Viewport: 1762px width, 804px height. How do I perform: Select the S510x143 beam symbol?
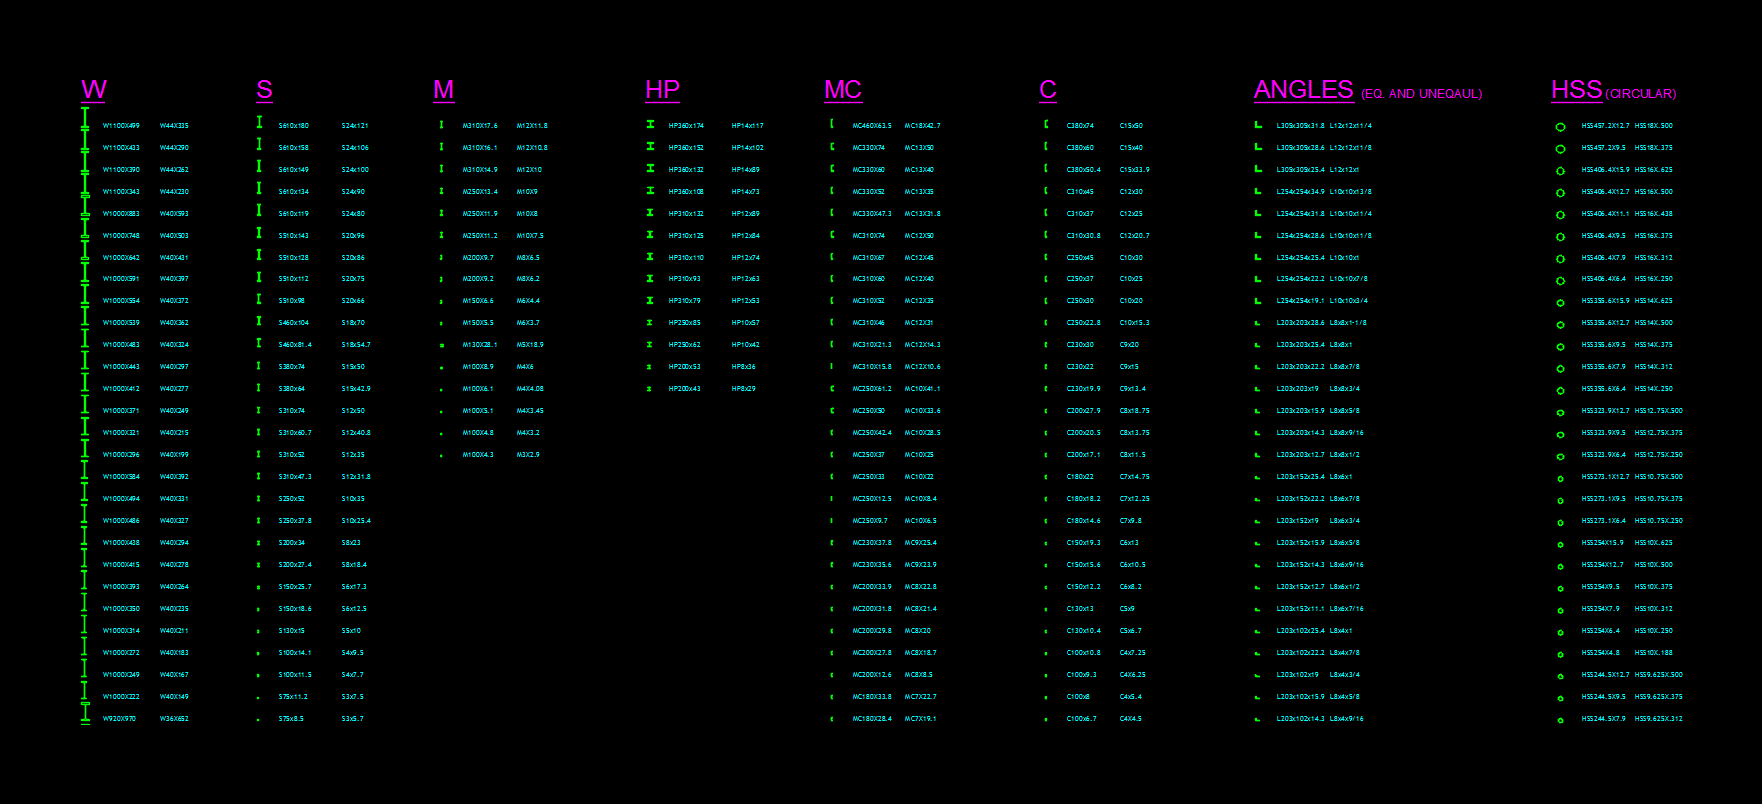(x=259, y=232)
